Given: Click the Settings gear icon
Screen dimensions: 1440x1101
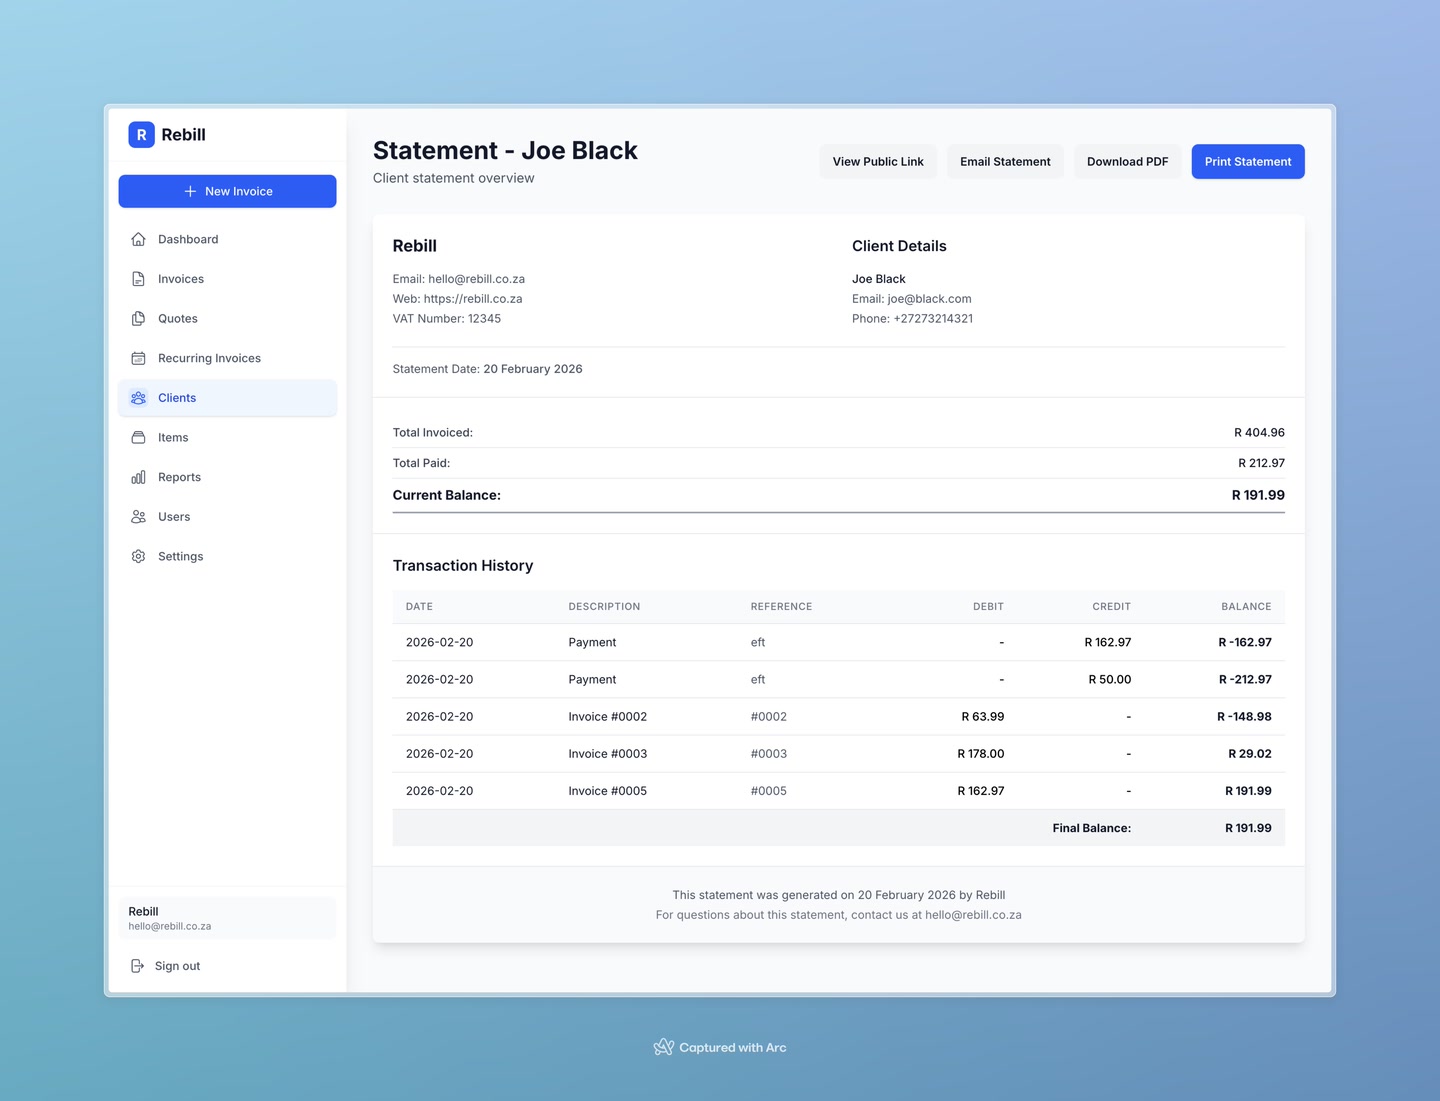Looking at the screenshot, I should coord(139,557).
